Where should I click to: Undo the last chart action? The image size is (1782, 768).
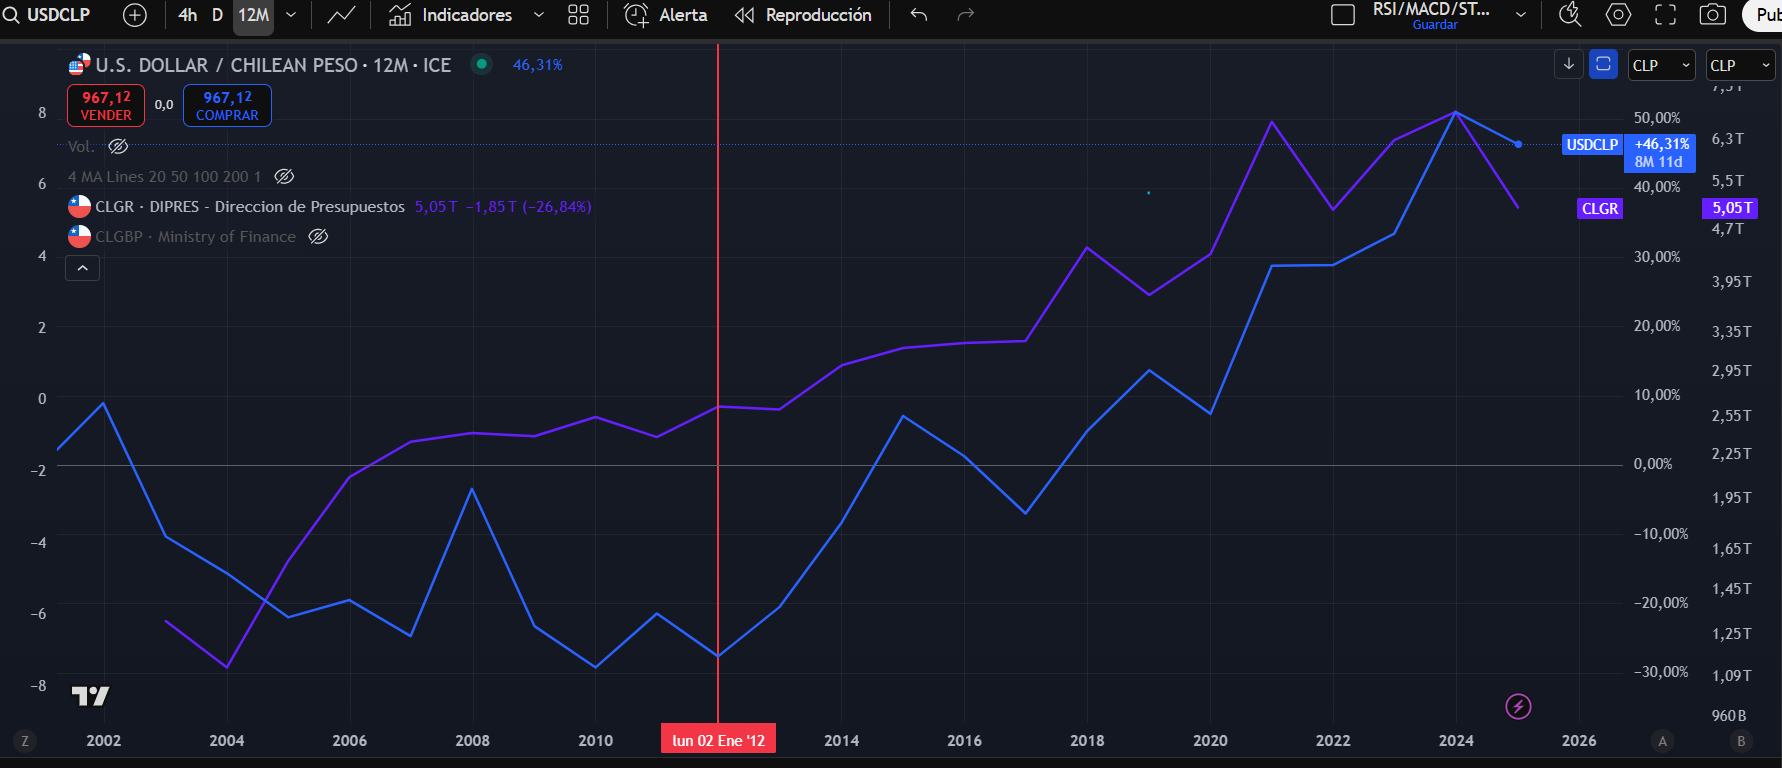tap(919, 15)
